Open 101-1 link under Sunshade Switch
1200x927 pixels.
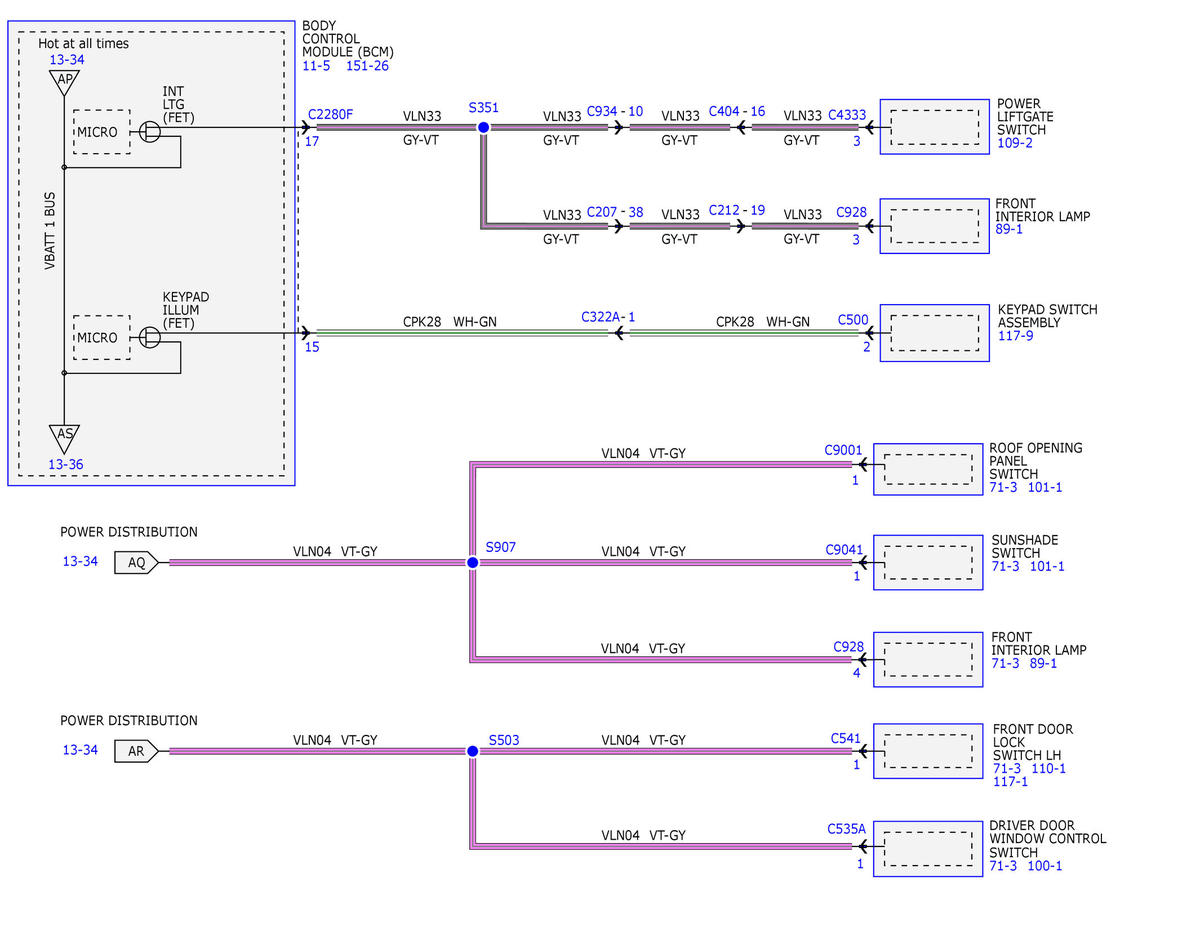click(x=1046, y=566)
